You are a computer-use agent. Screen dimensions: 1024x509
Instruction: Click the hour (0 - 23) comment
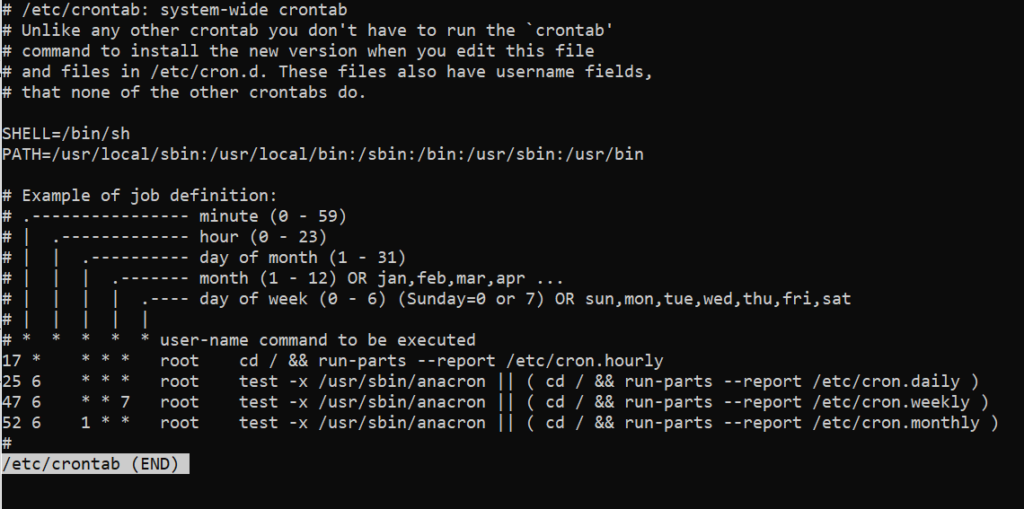click(x=263, y=237)
